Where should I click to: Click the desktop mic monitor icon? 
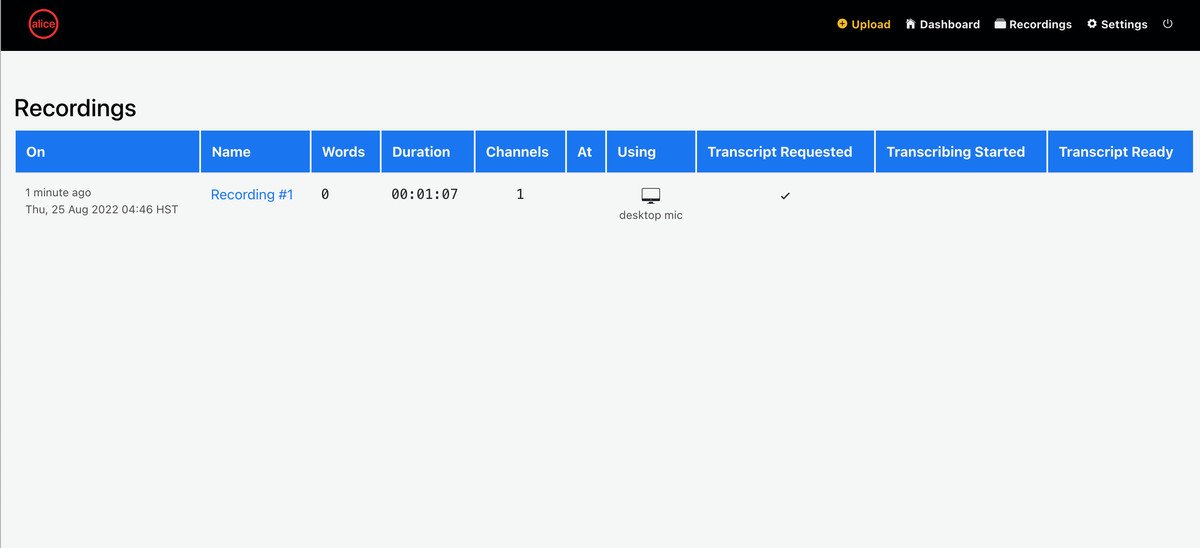[x=651, y=196]
